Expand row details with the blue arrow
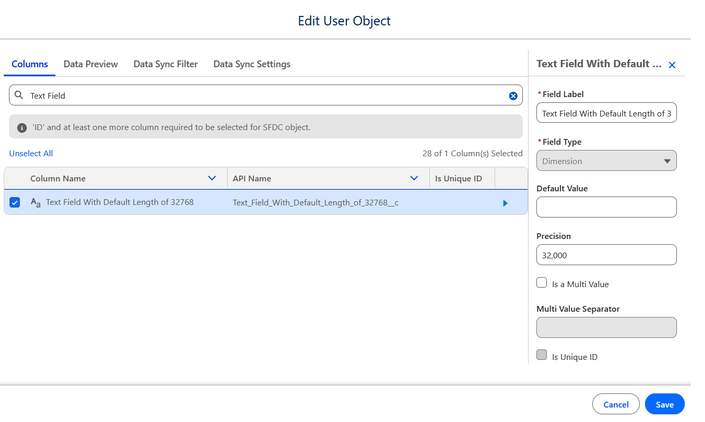The image size is (705, 422). click(x=505, y=203)
